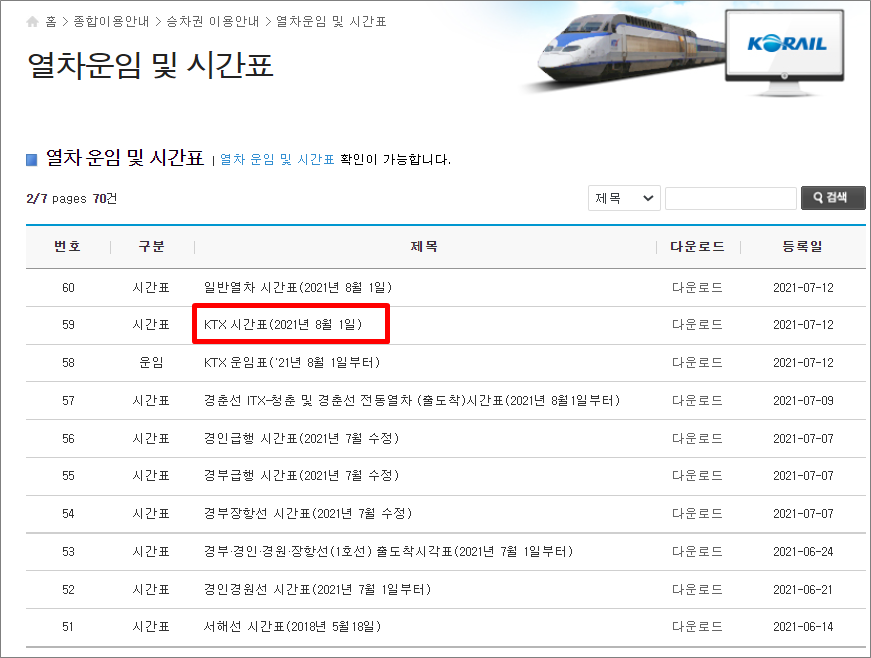Download file for row number 55

point(698,476)
